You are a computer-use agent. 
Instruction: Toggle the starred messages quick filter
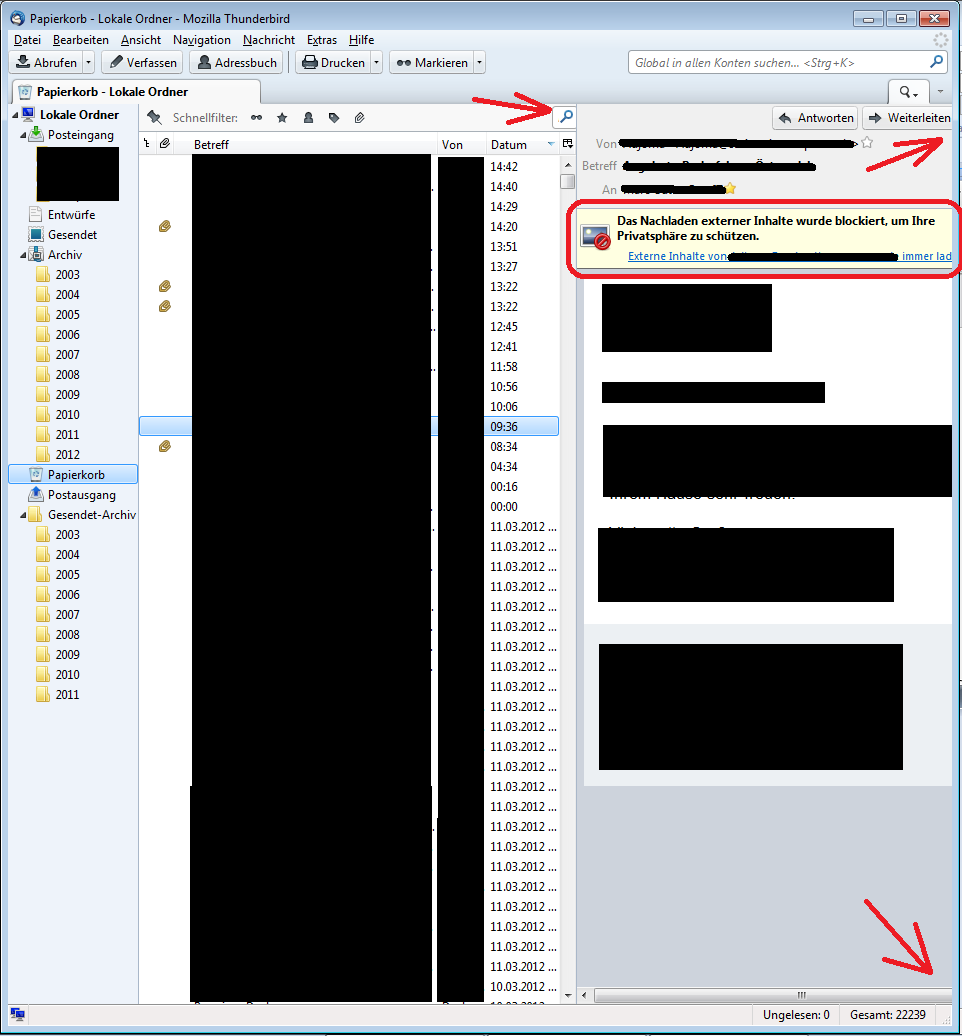283,118
